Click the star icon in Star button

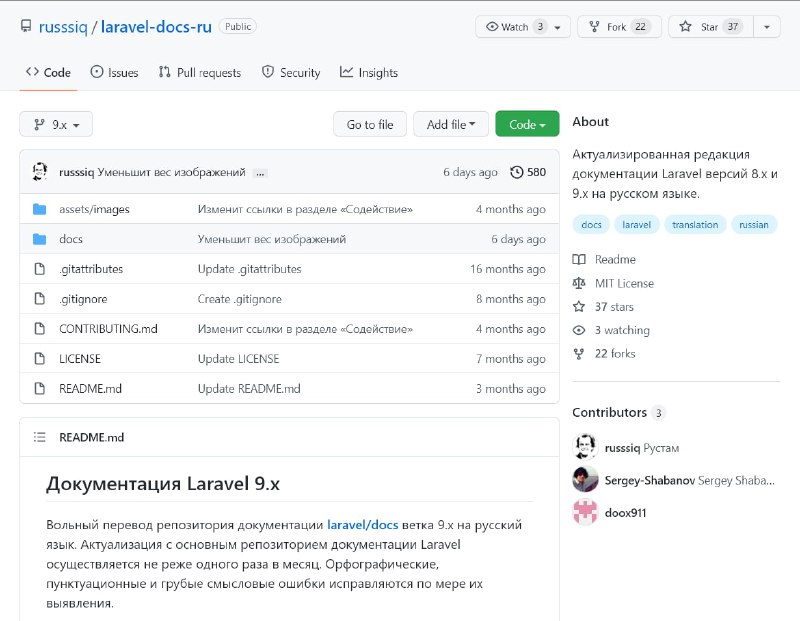coord(685,27)
